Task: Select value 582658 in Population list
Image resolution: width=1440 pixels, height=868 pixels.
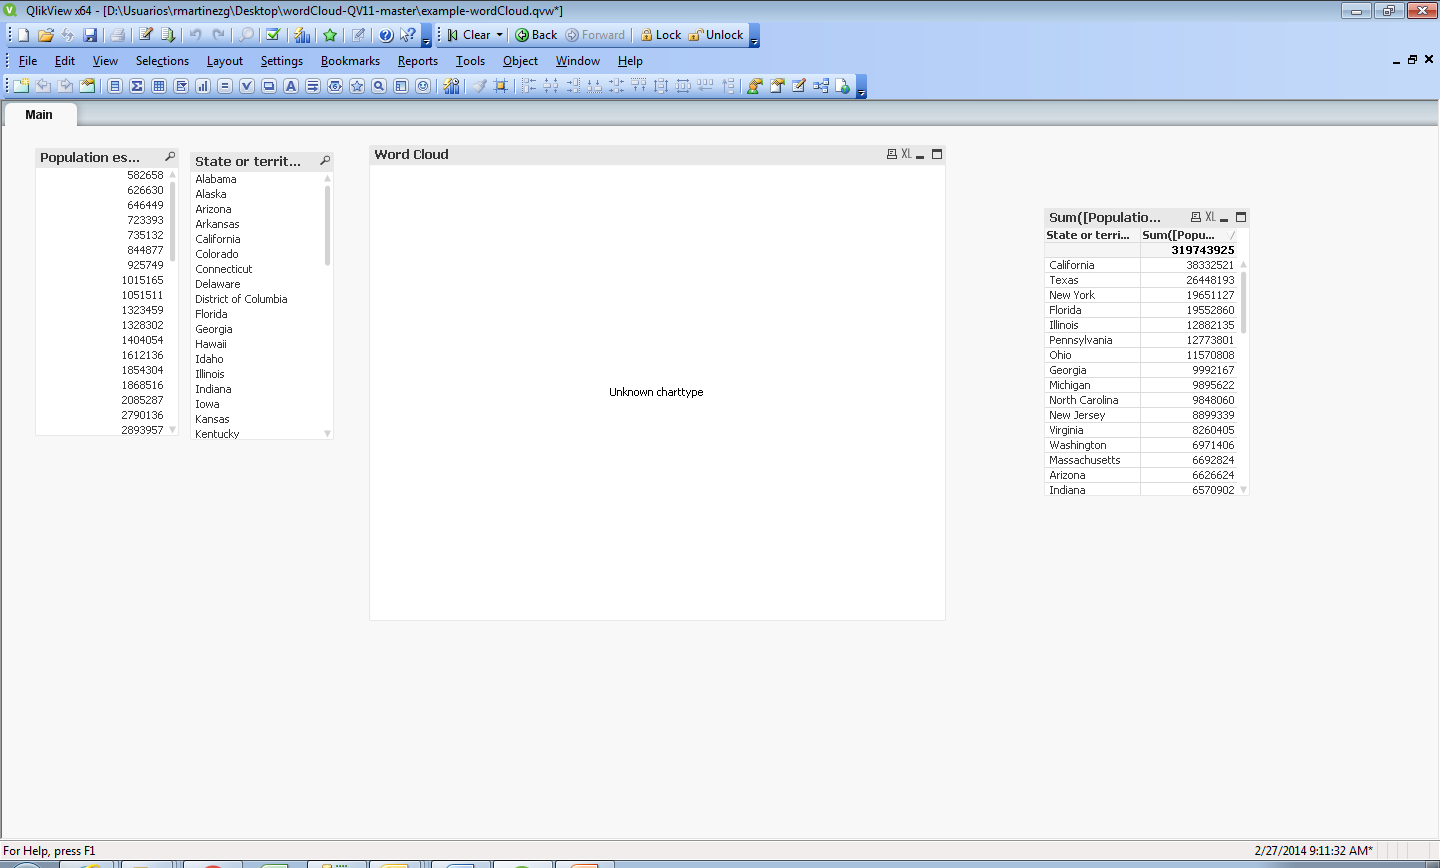Action: pyautogui.click(x=145, y=175)
